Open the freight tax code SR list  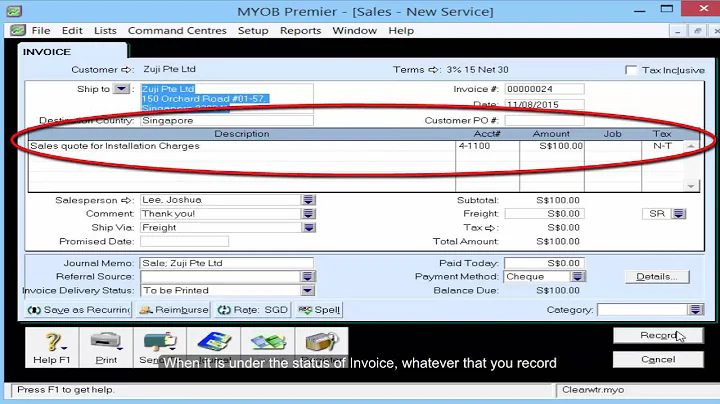679,213
